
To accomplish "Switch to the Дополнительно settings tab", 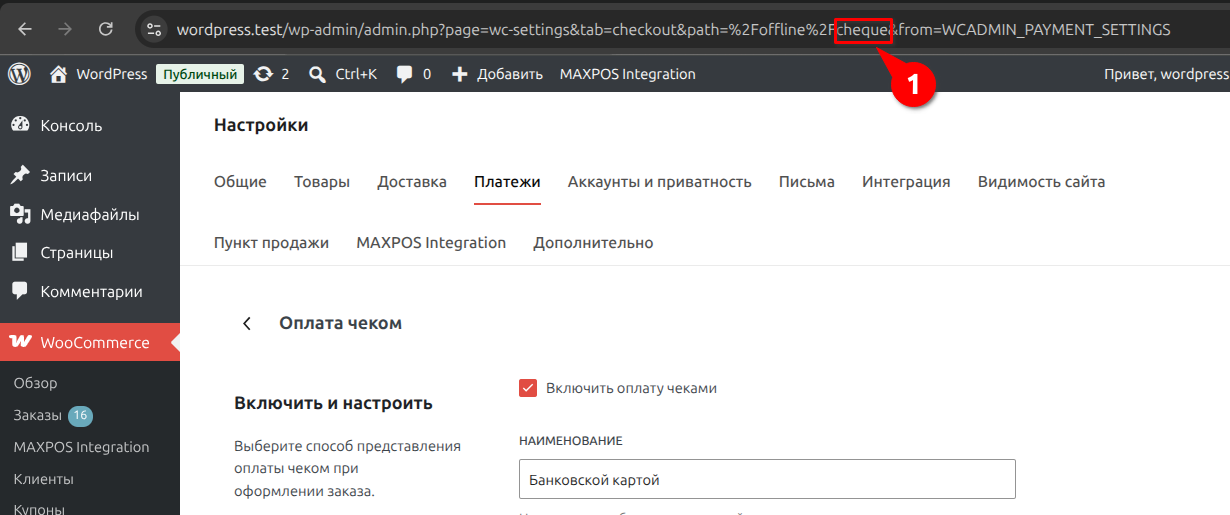I will (593, 243).
